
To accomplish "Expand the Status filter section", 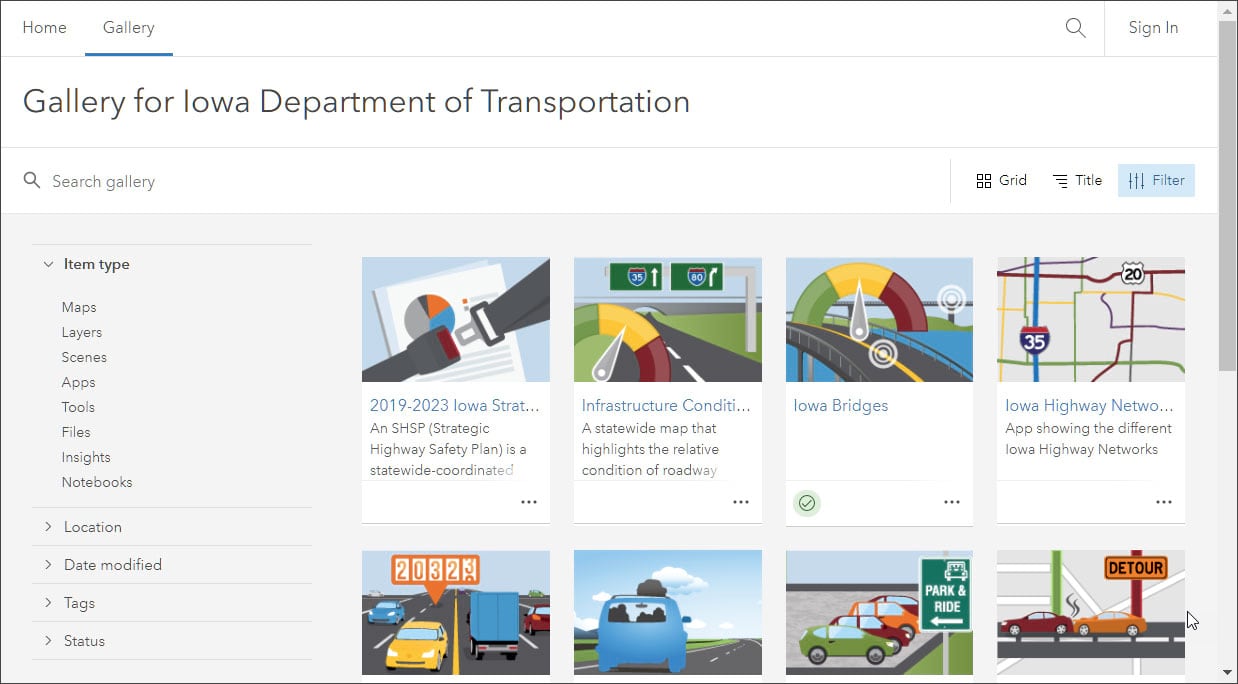I will click(172, 641).
